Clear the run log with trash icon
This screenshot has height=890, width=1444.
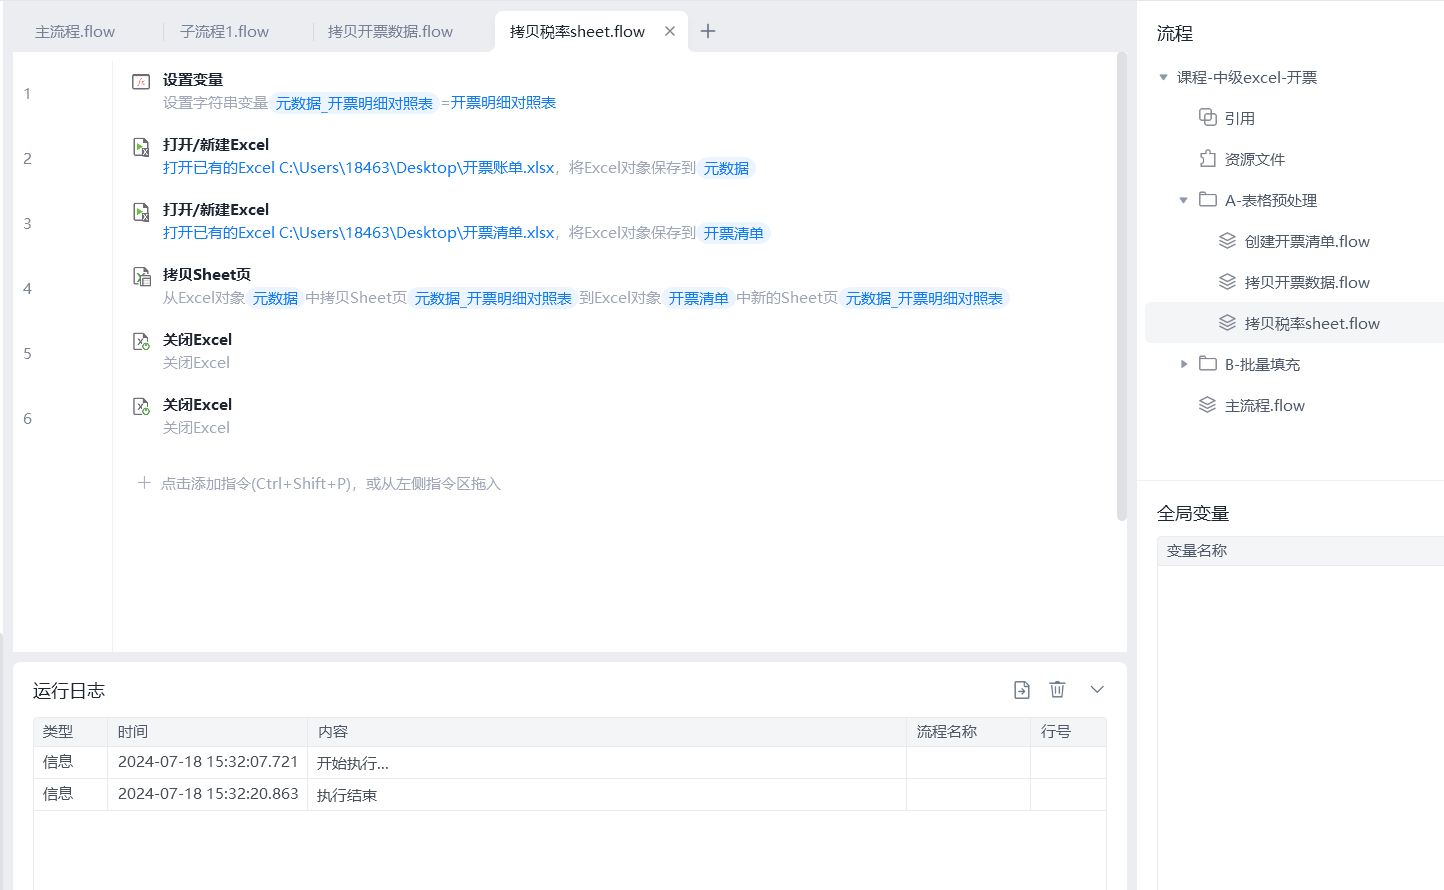(1057, 690)
